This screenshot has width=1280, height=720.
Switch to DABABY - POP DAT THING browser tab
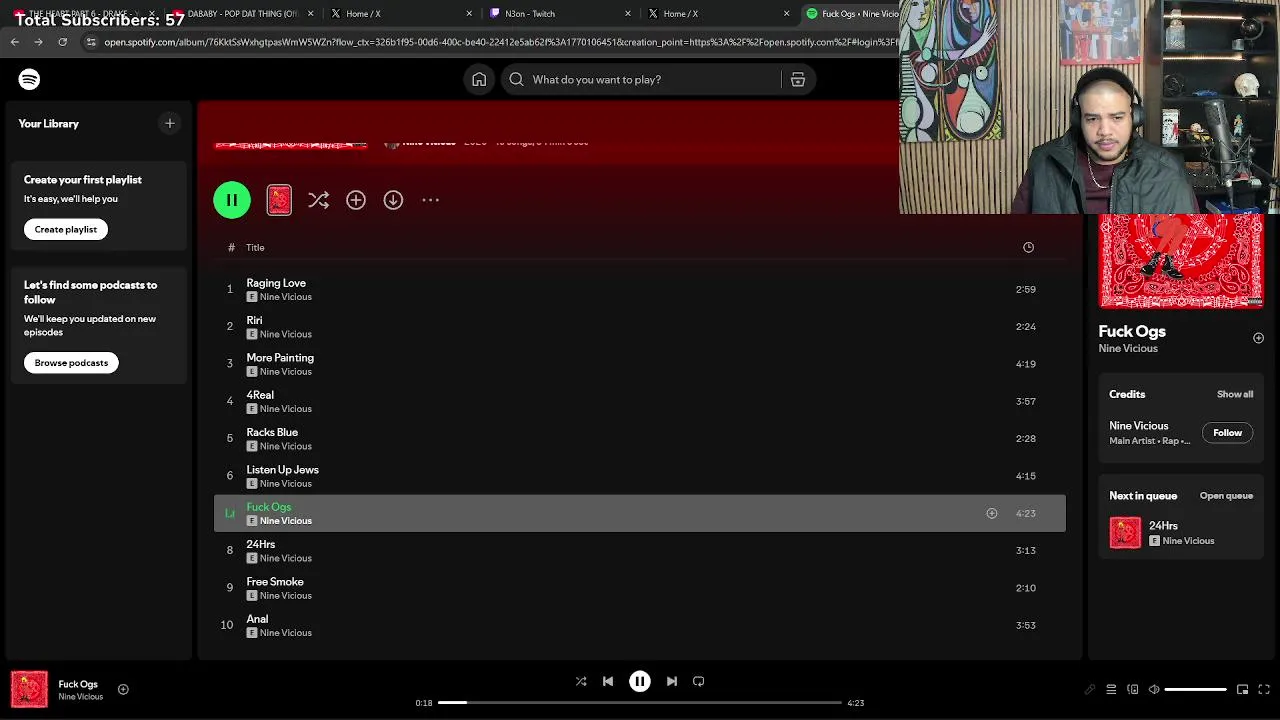tap(243, 14)
